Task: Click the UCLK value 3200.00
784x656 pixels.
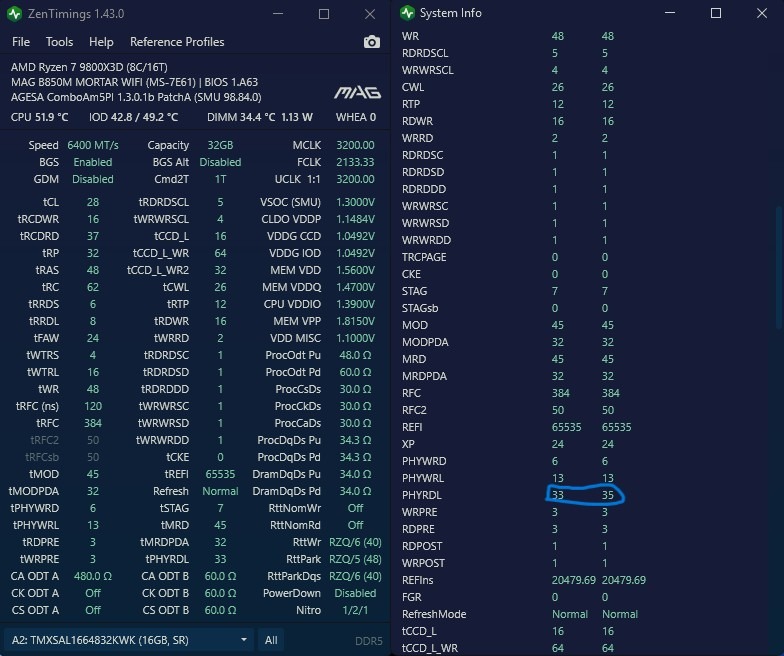Action: coord(356,179)
